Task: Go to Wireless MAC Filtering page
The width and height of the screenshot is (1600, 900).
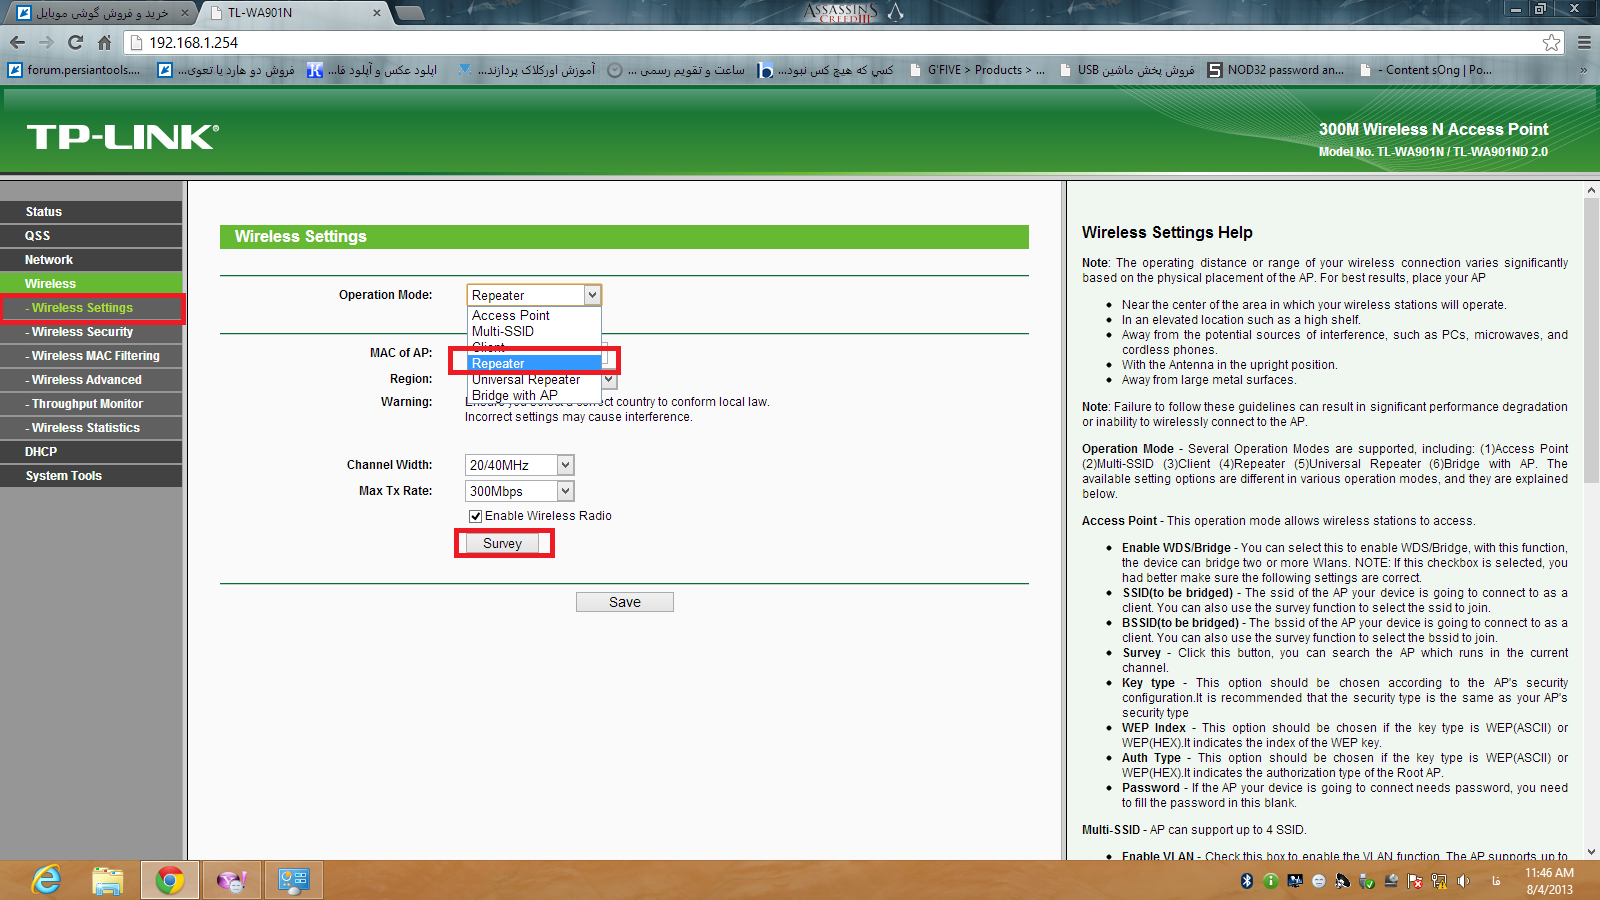Action: tap(91, 356)
